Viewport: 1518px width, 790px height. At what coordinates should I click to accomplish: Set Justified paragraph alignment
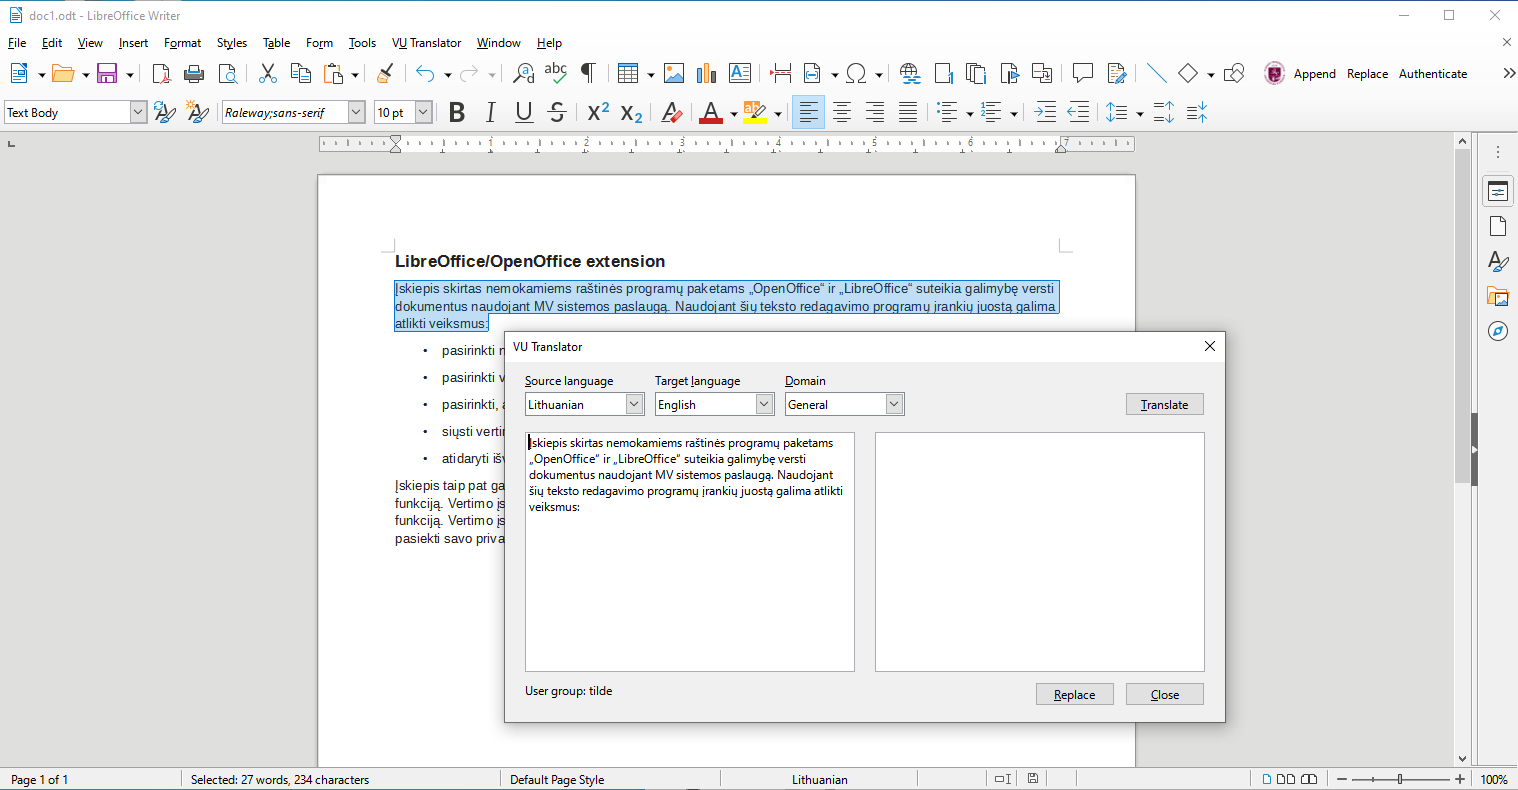(908, 112)
